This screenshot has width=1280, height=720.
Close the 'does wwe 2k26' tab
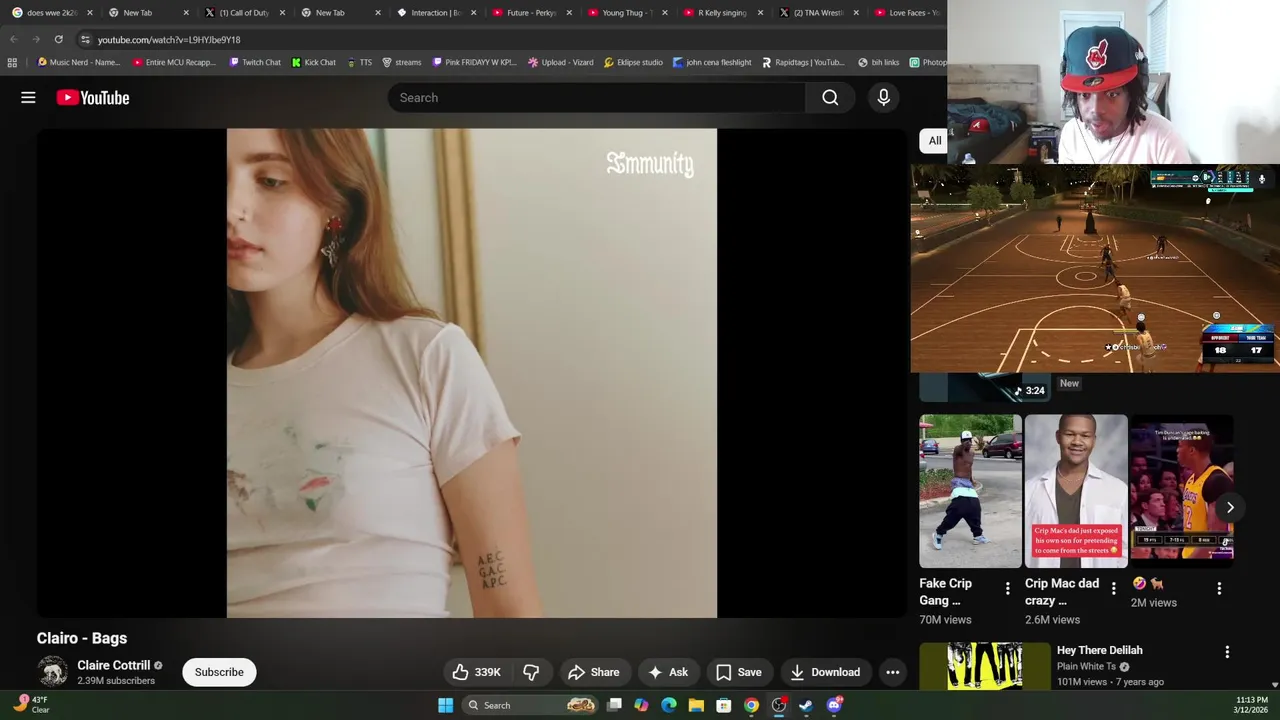coord(90,13)
